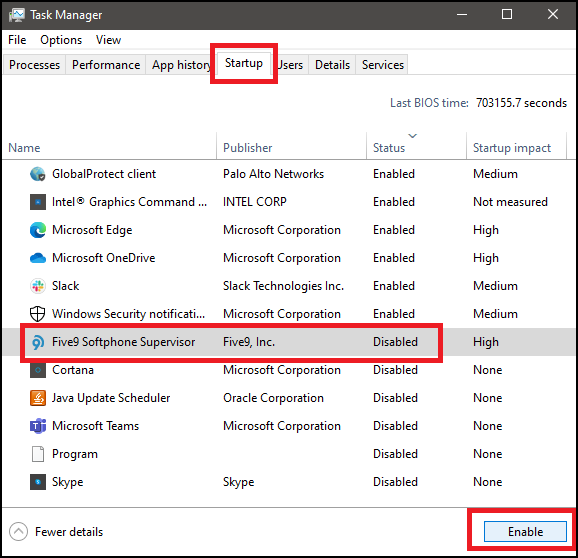The width and height of the screenshot is (578, 558).
Task: Open the View menu
Action: coord(108,40)
